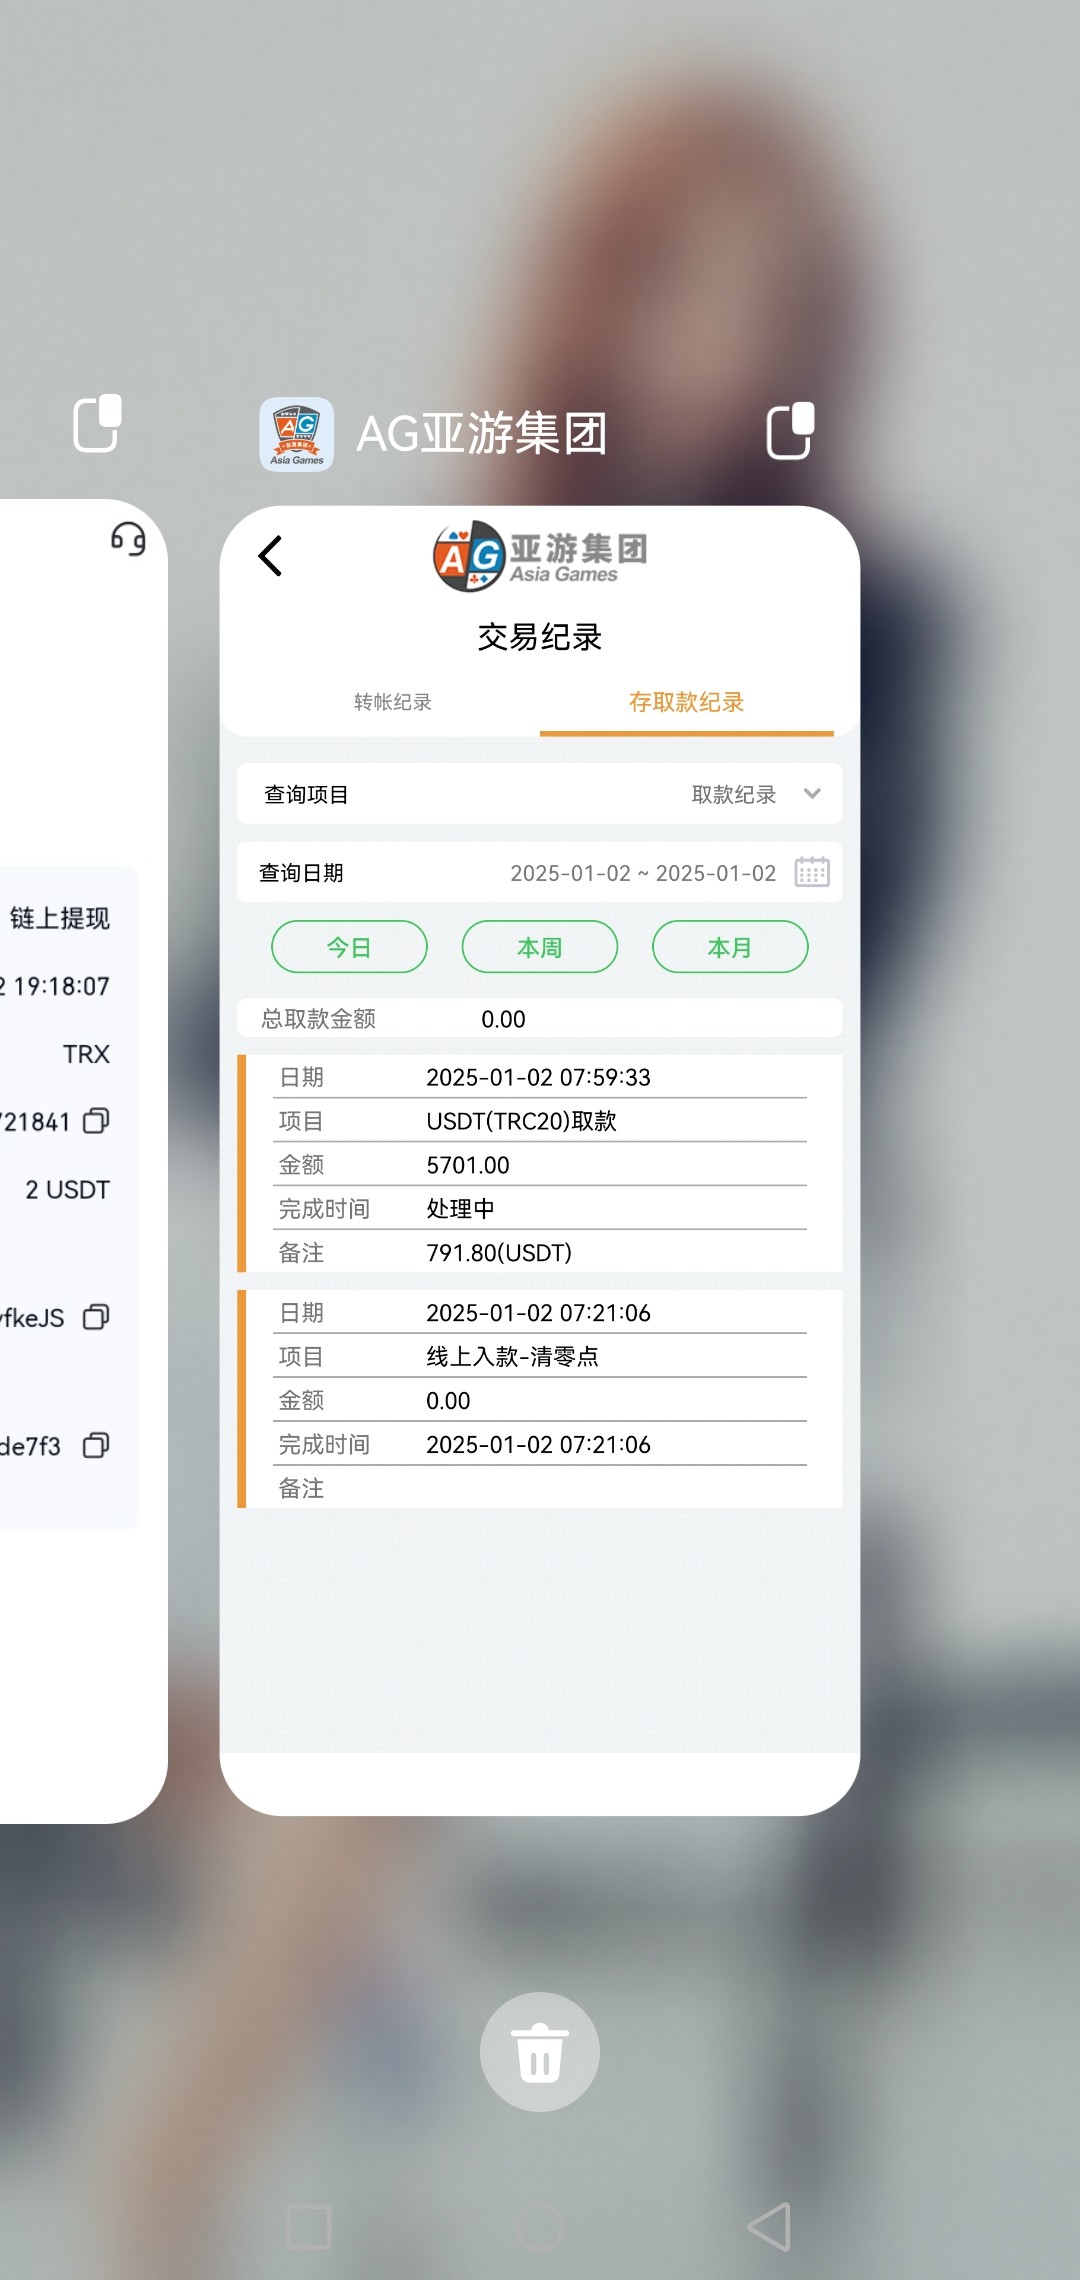Switch to the 转帐纪录 tab
Viewport: 1080px width, 2280px height.
pos(392,702)
